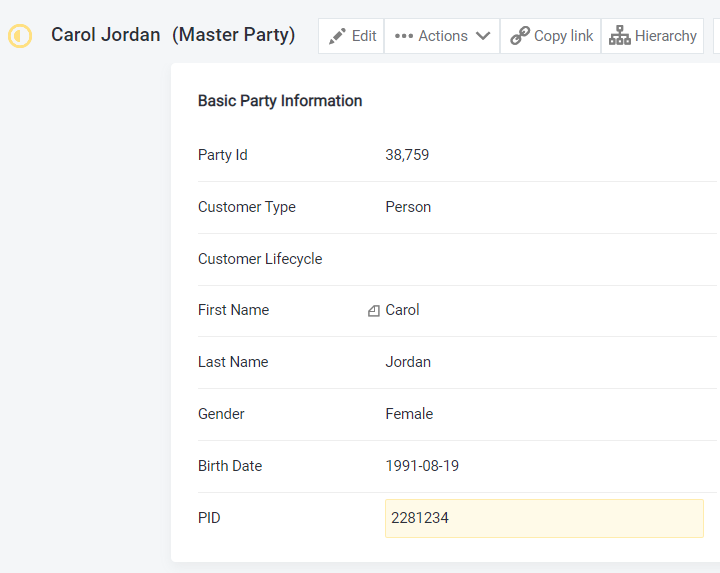720x573 pixels.
Task: Click the Hierarchy tree icon
Action: (620, 36)
